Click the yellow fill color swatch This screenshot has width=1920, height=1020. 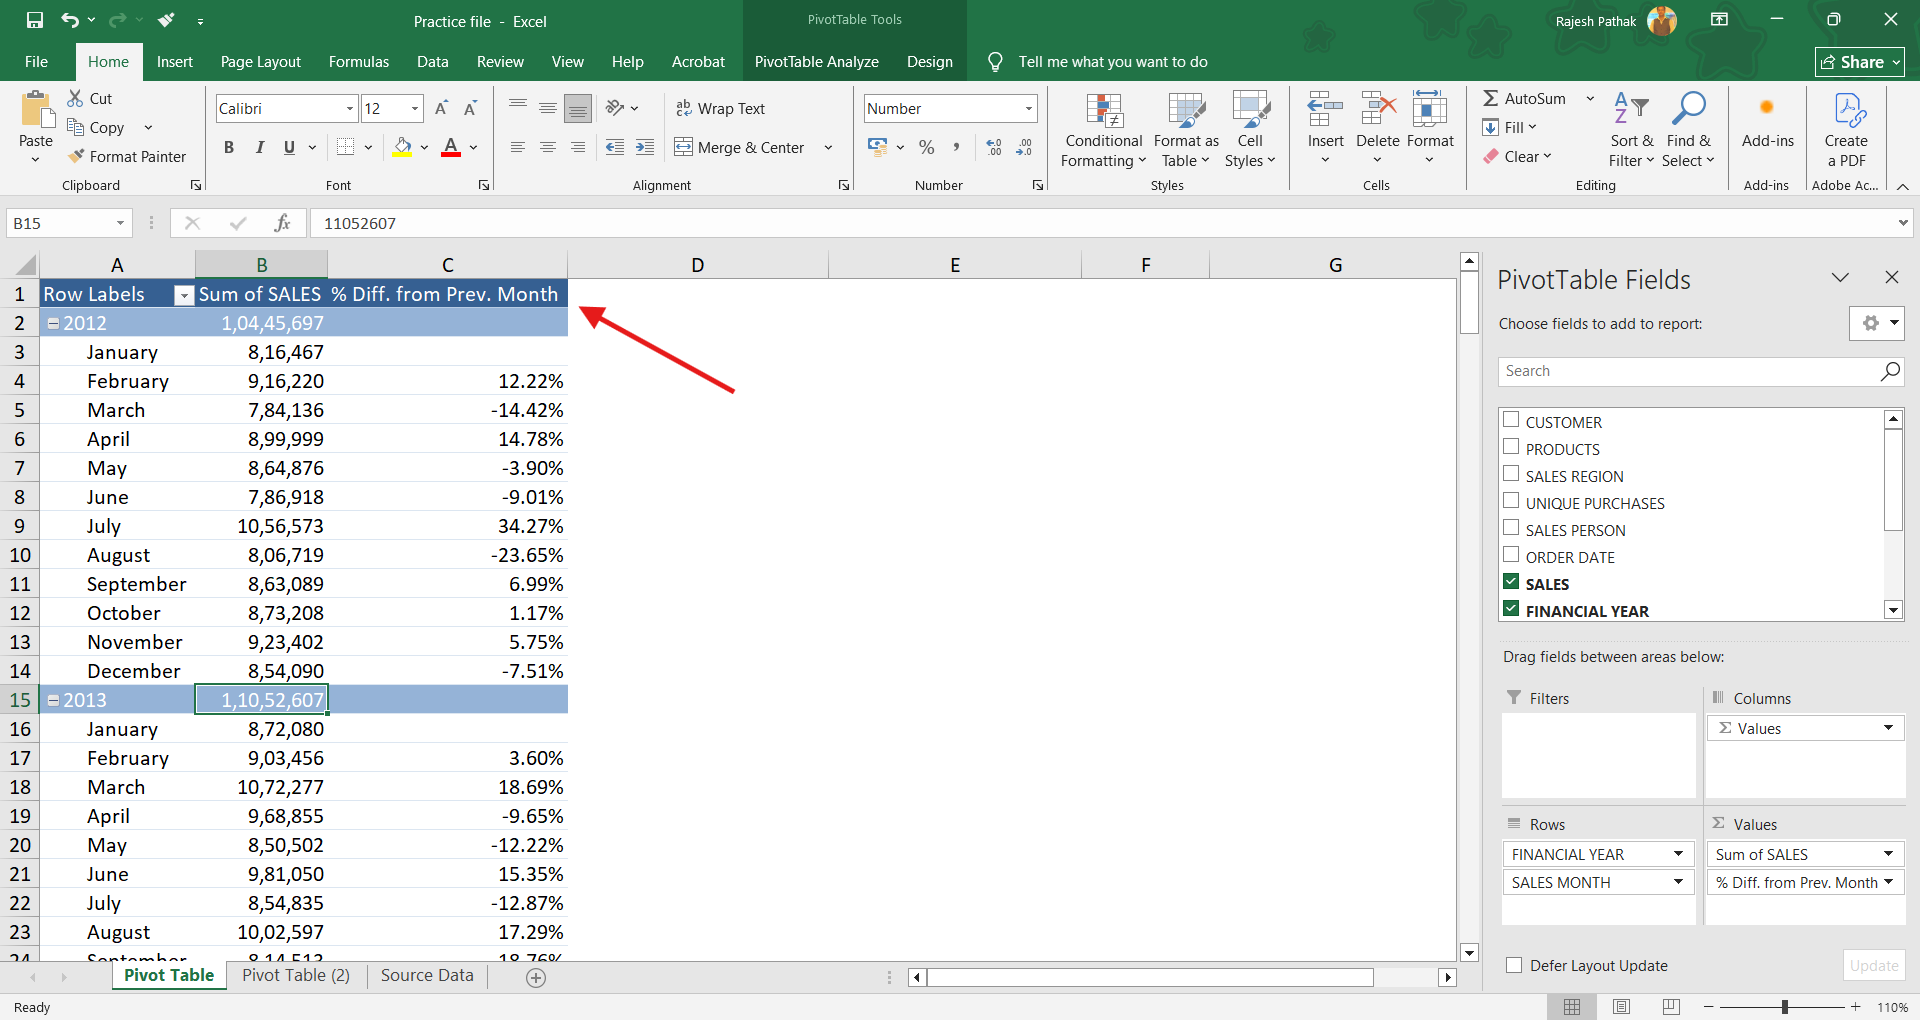[x=402, y=148]
